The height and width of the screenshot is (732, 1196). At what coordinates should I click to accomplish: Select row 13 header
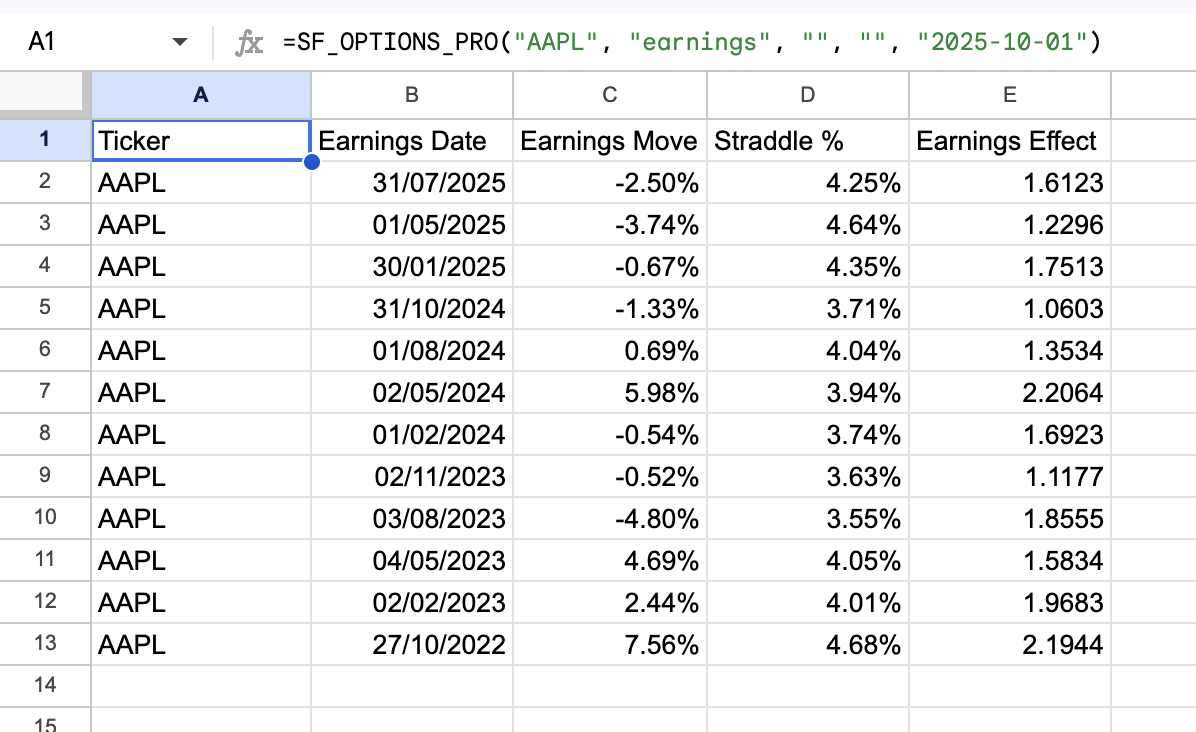pos(45,643)
